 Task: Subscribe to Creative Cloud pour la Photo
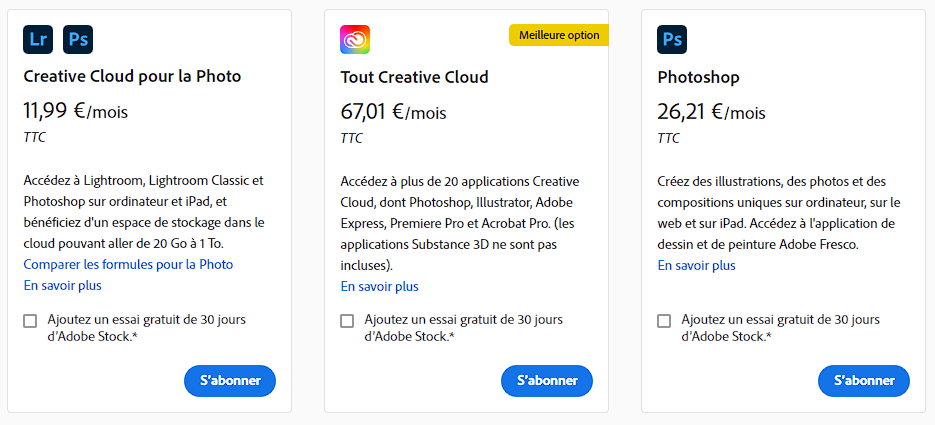[x=230, y=381]
